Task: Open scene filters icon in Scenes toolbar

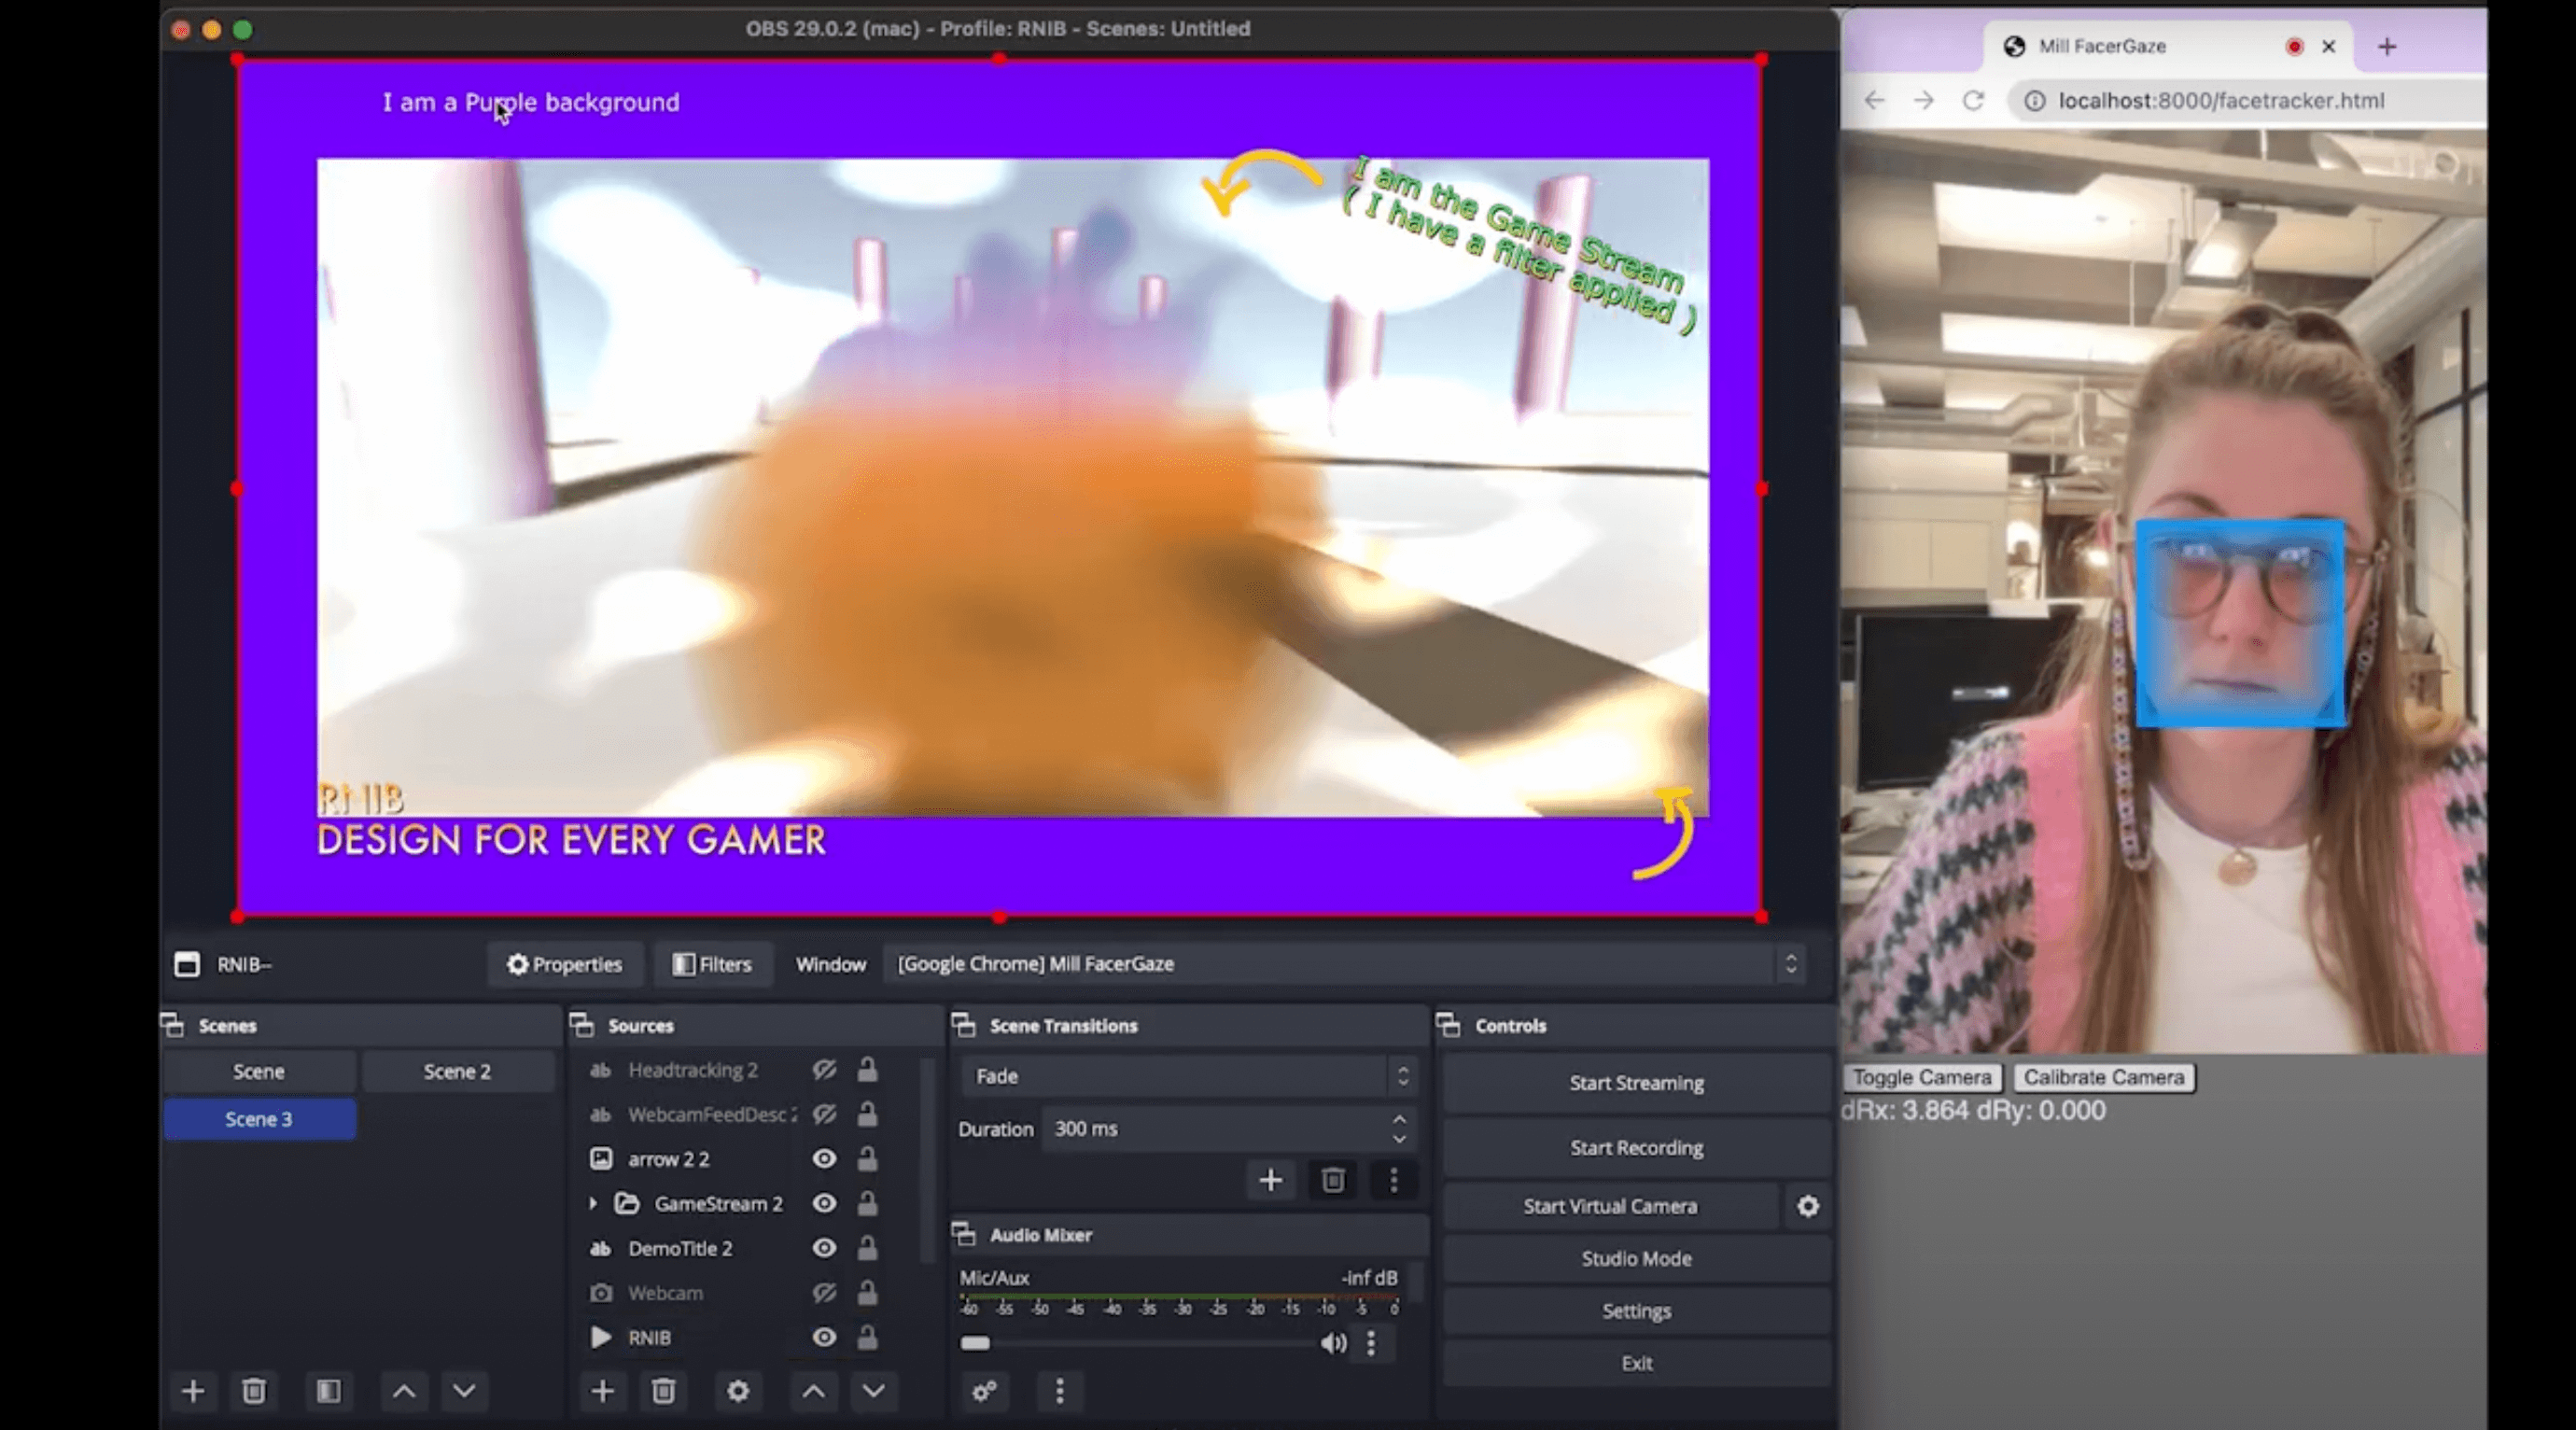Action: (x=328, y=1391)
